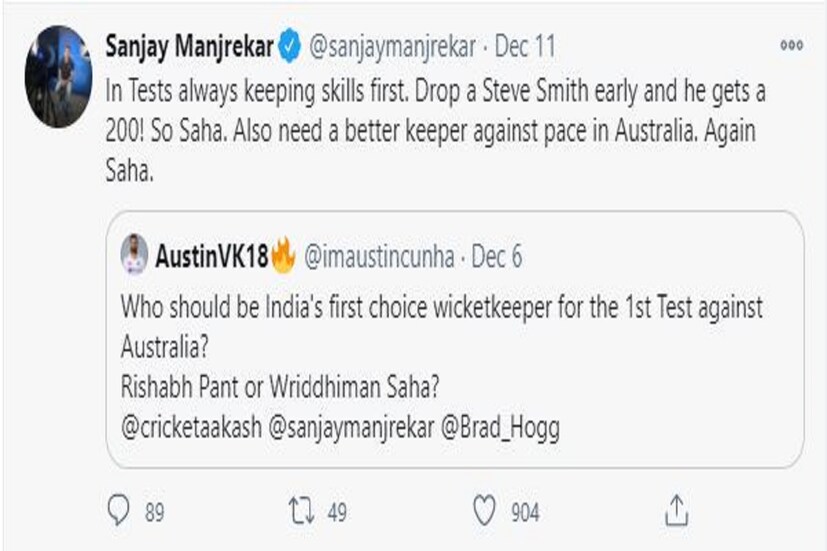The width and height of the screenshot is (827, 551).
Task: Click the retweet arrows icon
Action: (301, 511)
